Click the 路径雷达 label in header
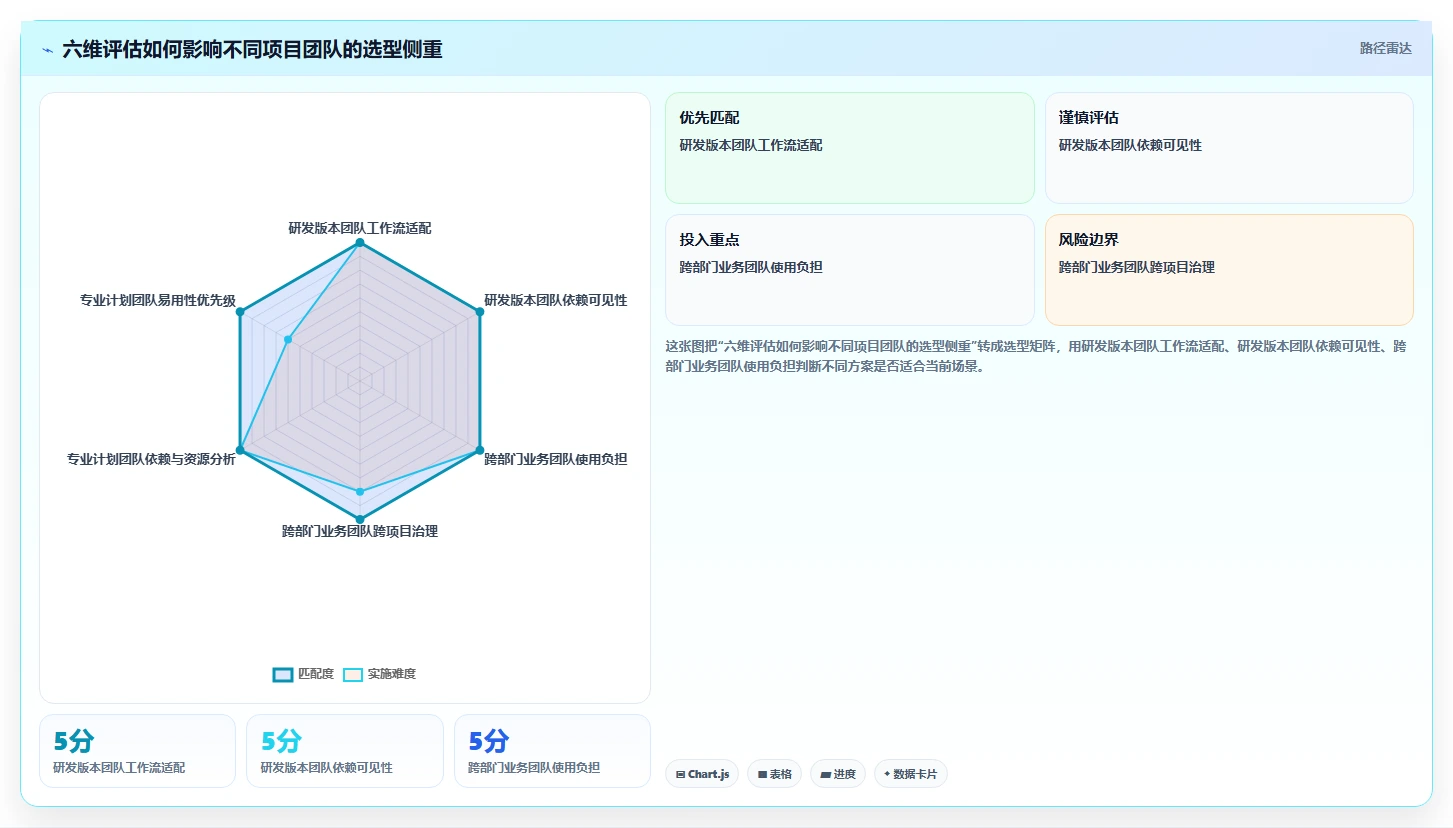Screen dimensions: 1453x828 (1386, 48)
